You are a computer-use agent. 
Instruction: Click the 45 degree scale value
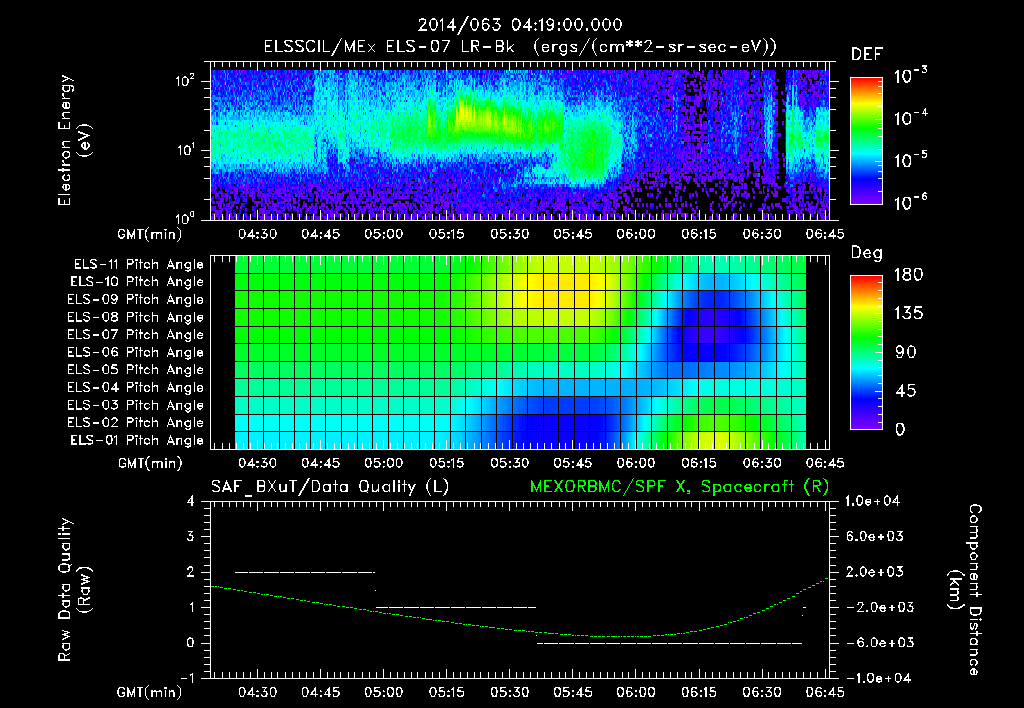[904, 391]
